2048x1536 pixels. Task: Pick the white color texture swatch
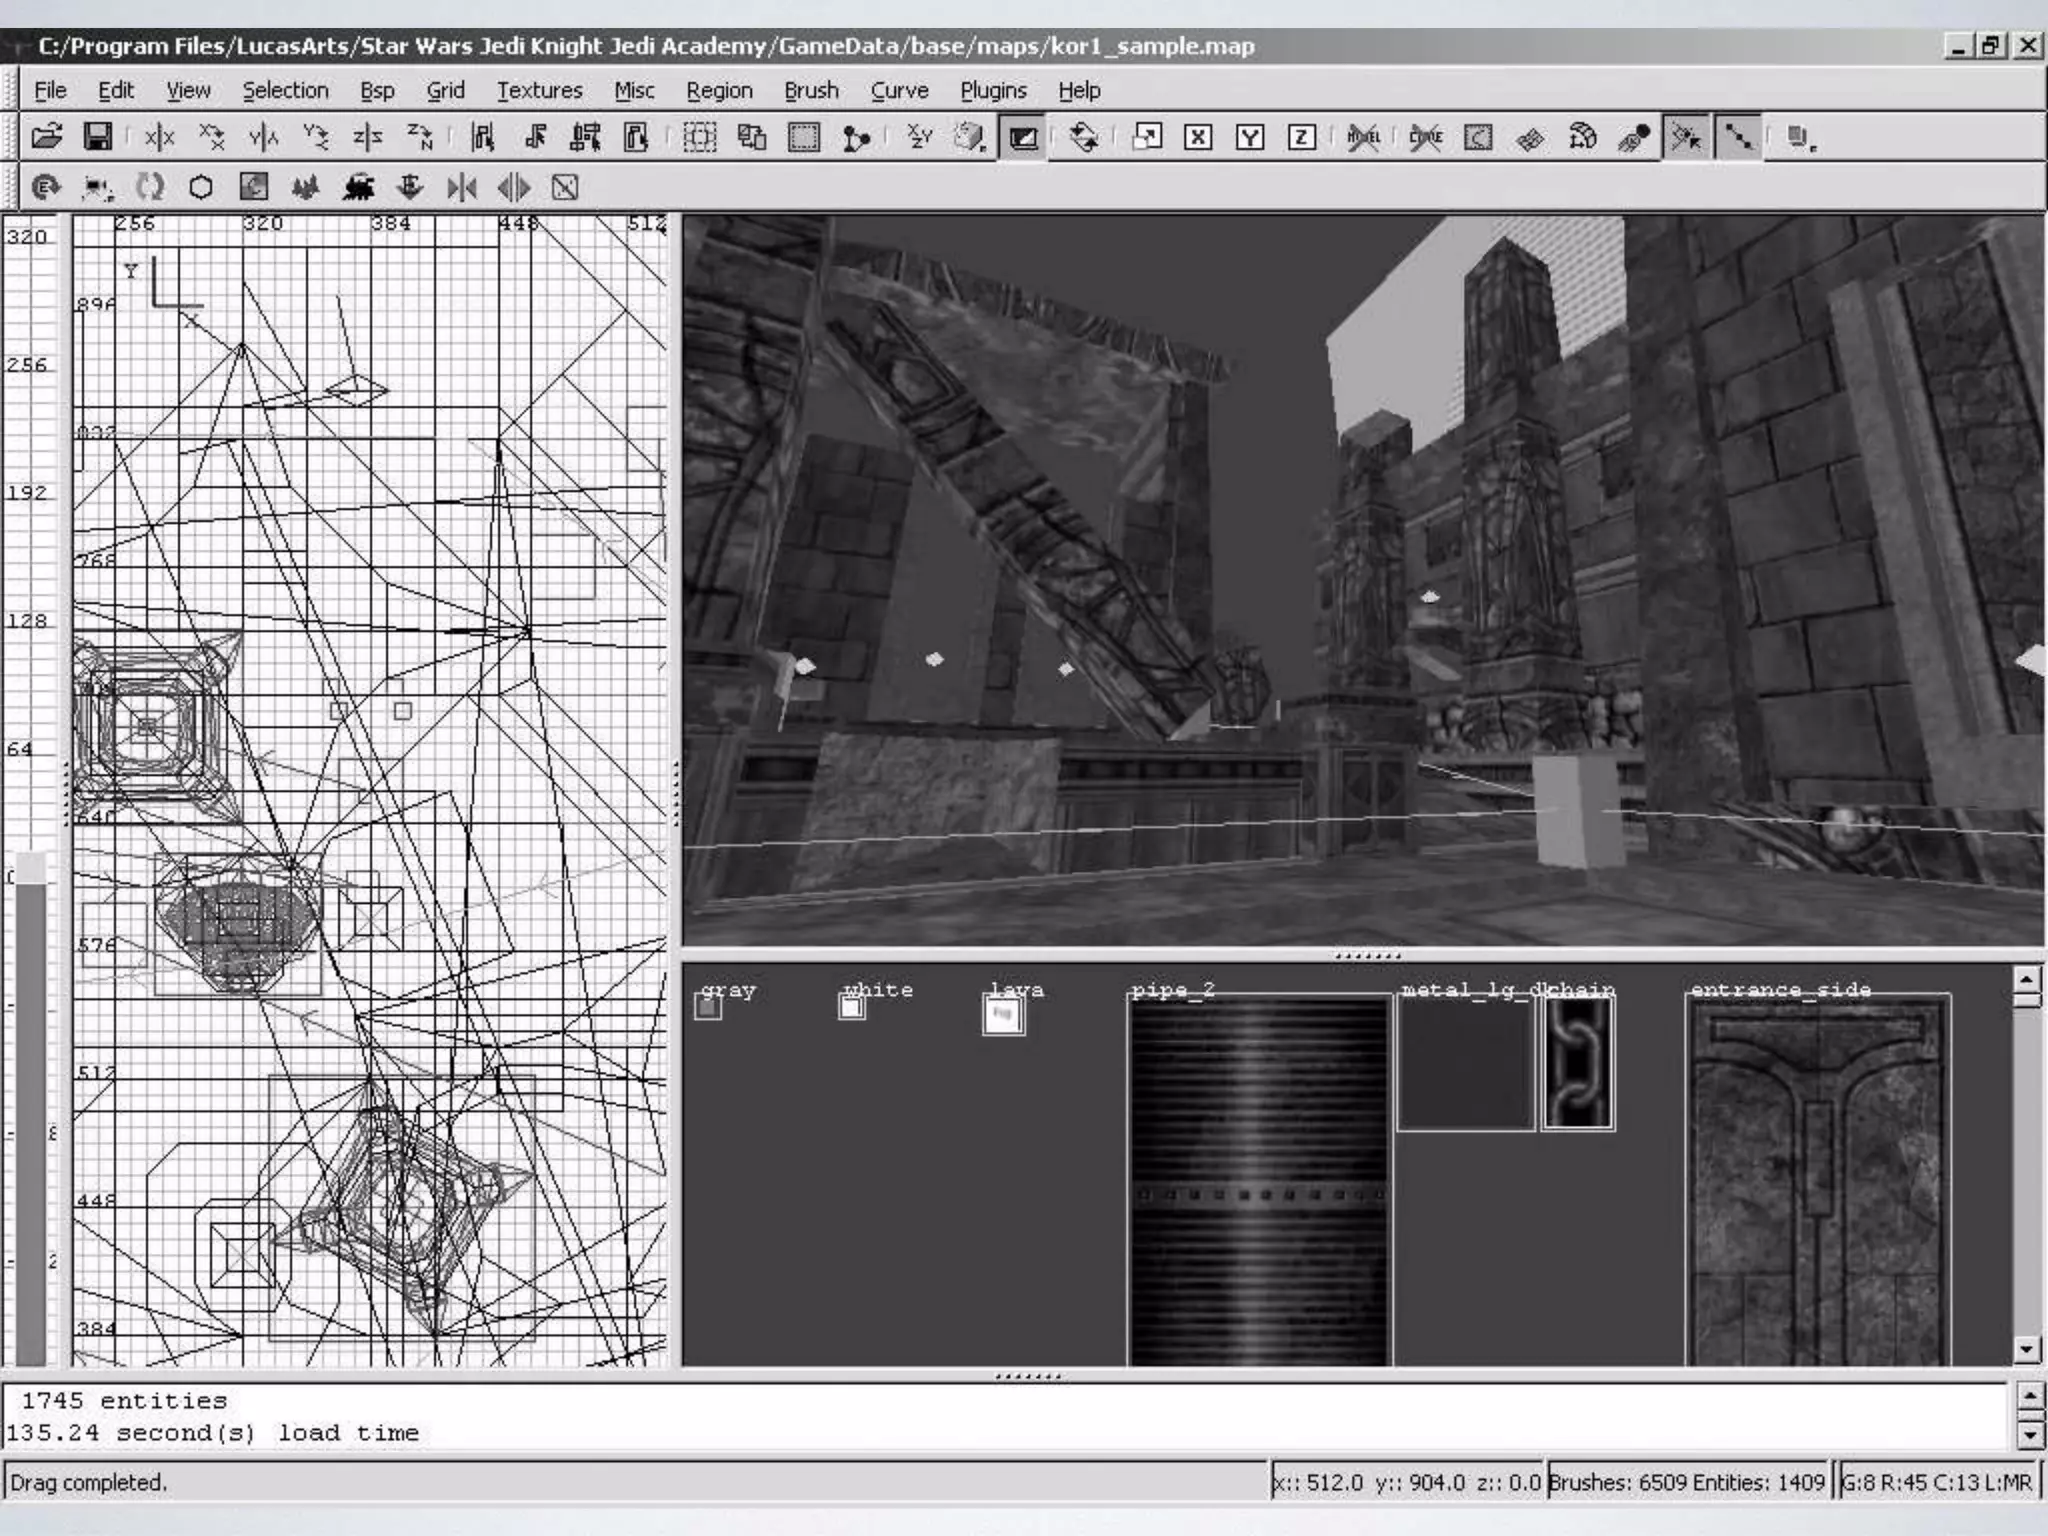[x=852, y=1008]
